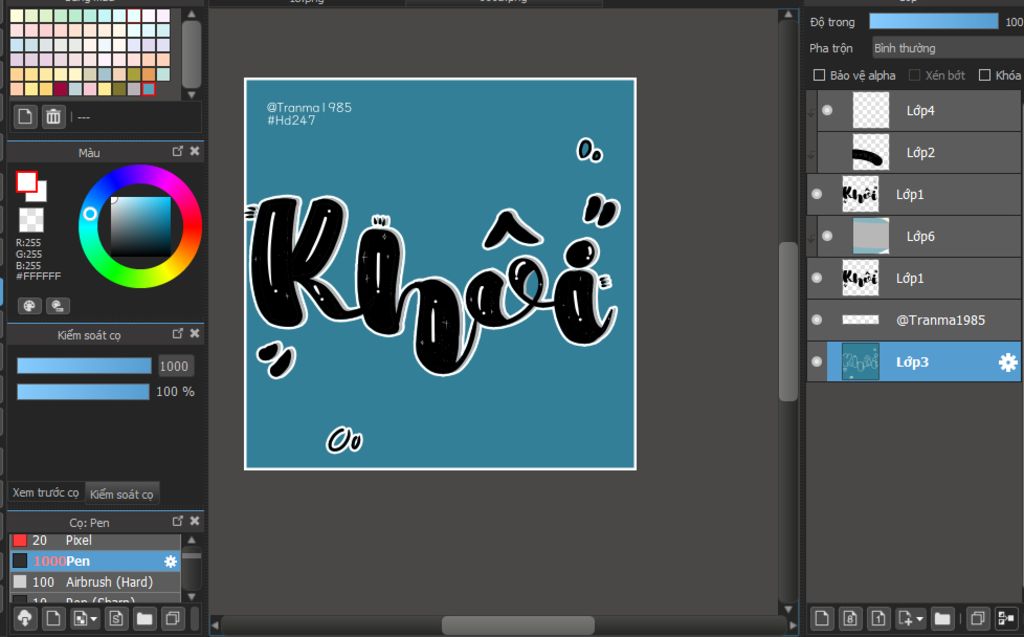Screen dimensions: 1024x637
Task: Click the Lớp6 layer thumbnail
Action: [x=871, y=236]
